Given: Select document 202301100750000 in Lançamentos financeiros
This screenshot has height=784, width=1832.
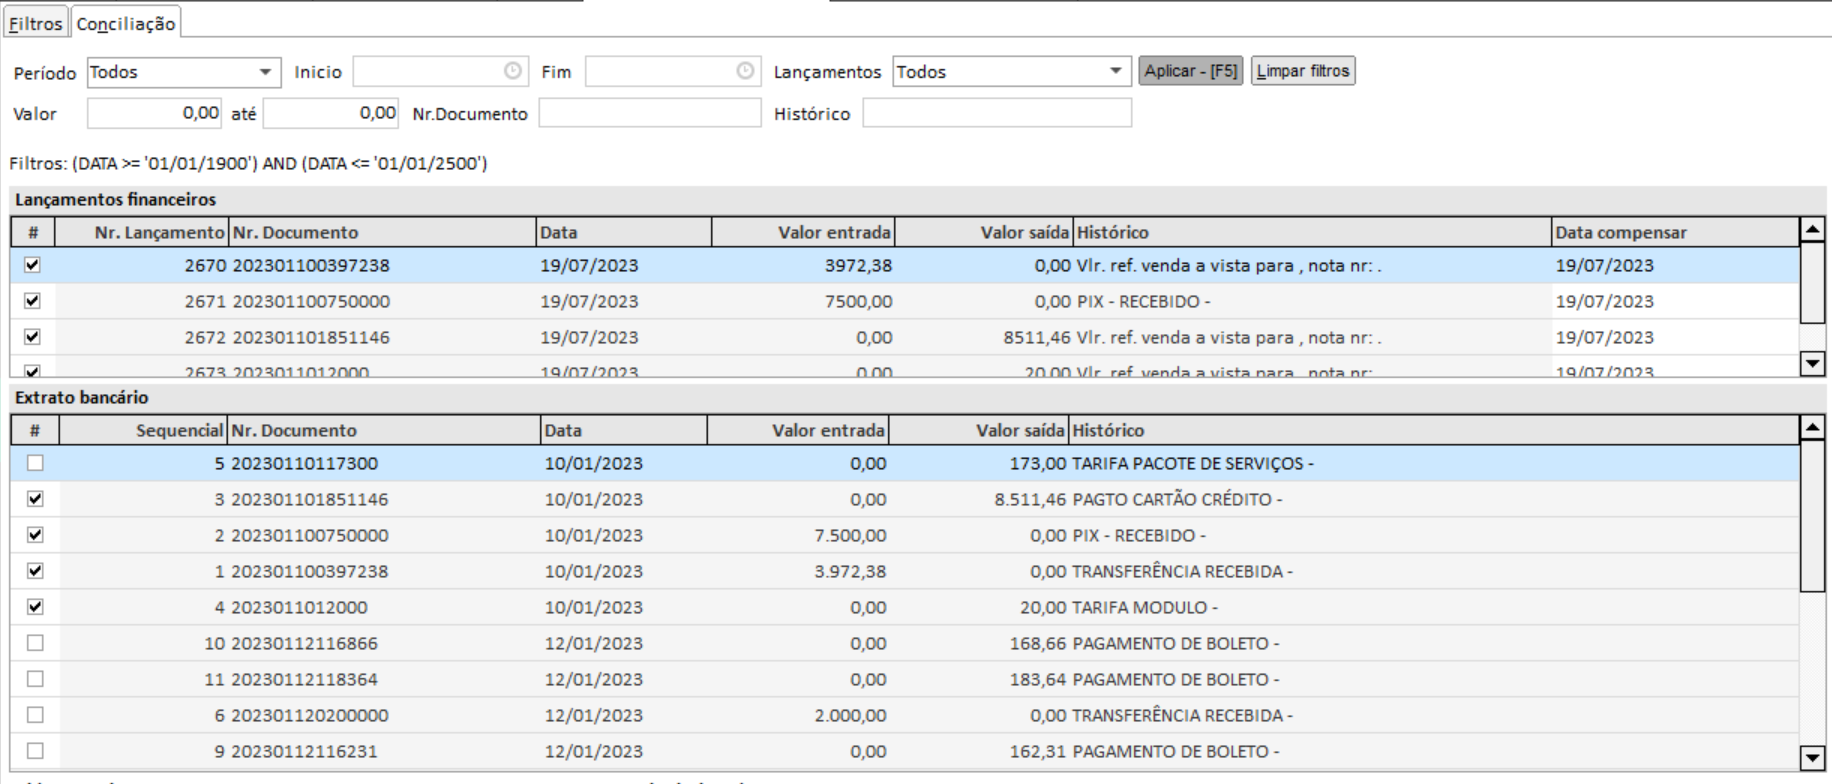Looking at the screenshot, I should [311, 302].
